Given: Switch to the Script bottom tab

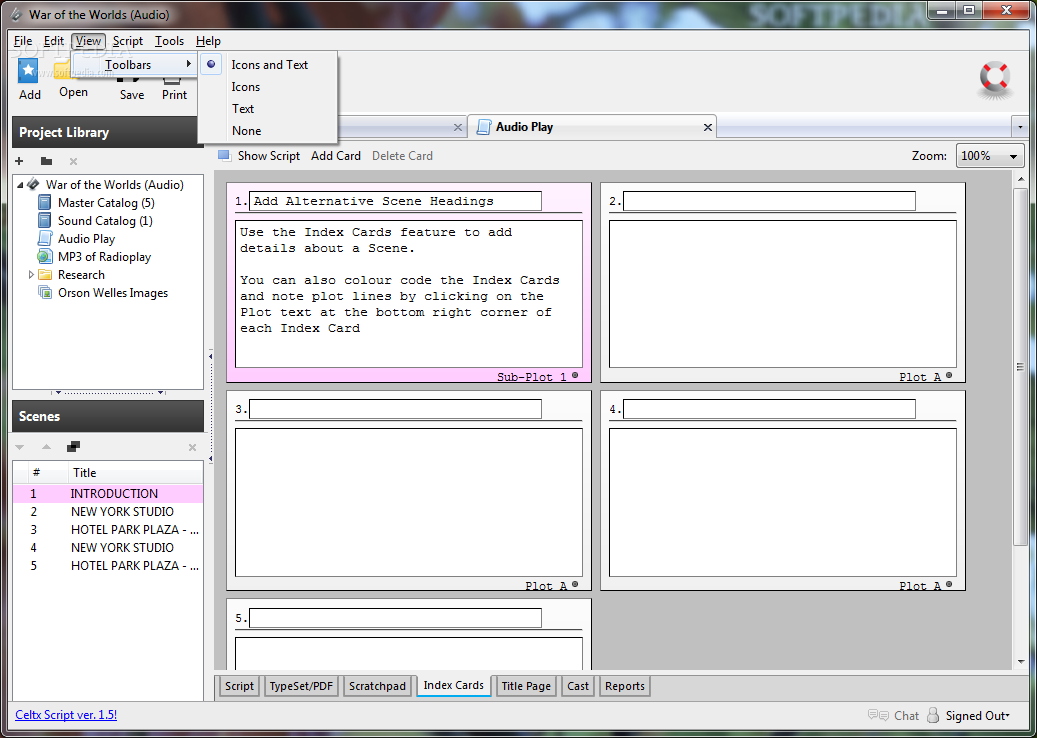Looking at the screenshot, I should (x=239, y=686).
